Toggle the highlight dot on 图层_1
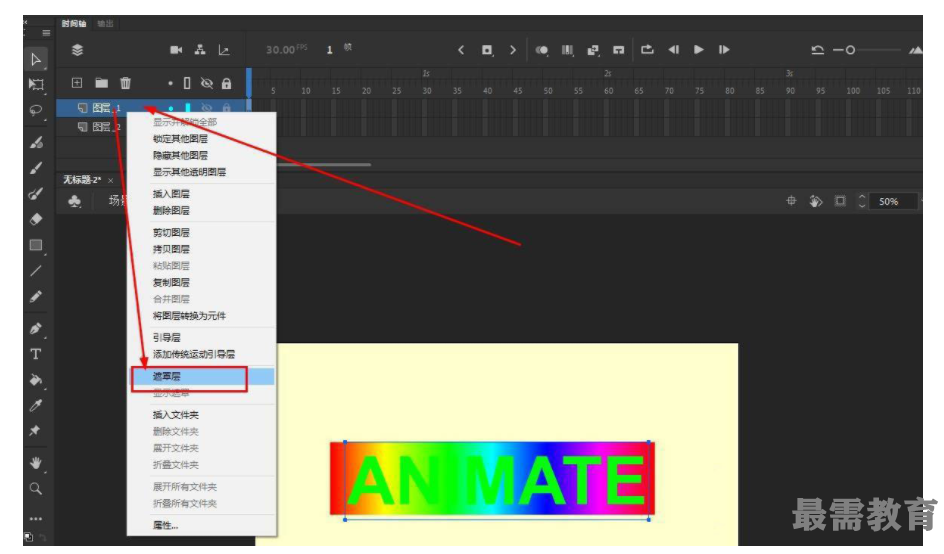 170,108
